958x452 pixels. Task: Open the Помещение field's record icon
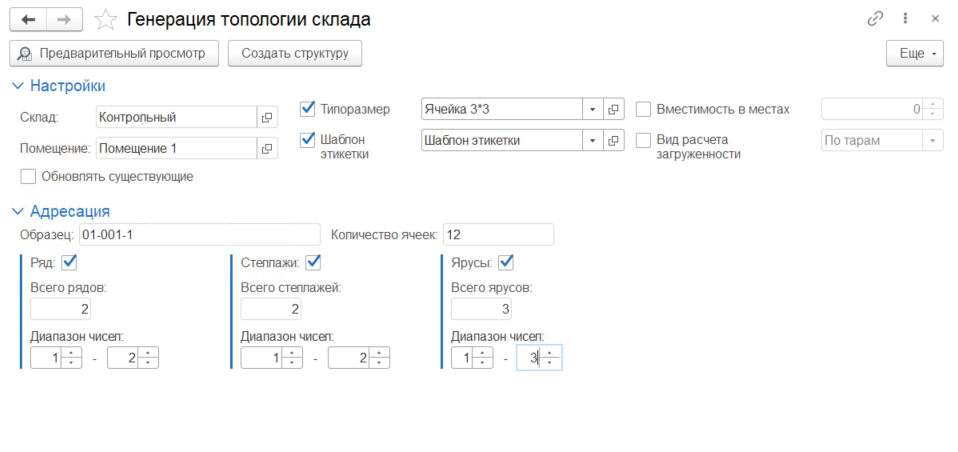click(x=267, y=149)
